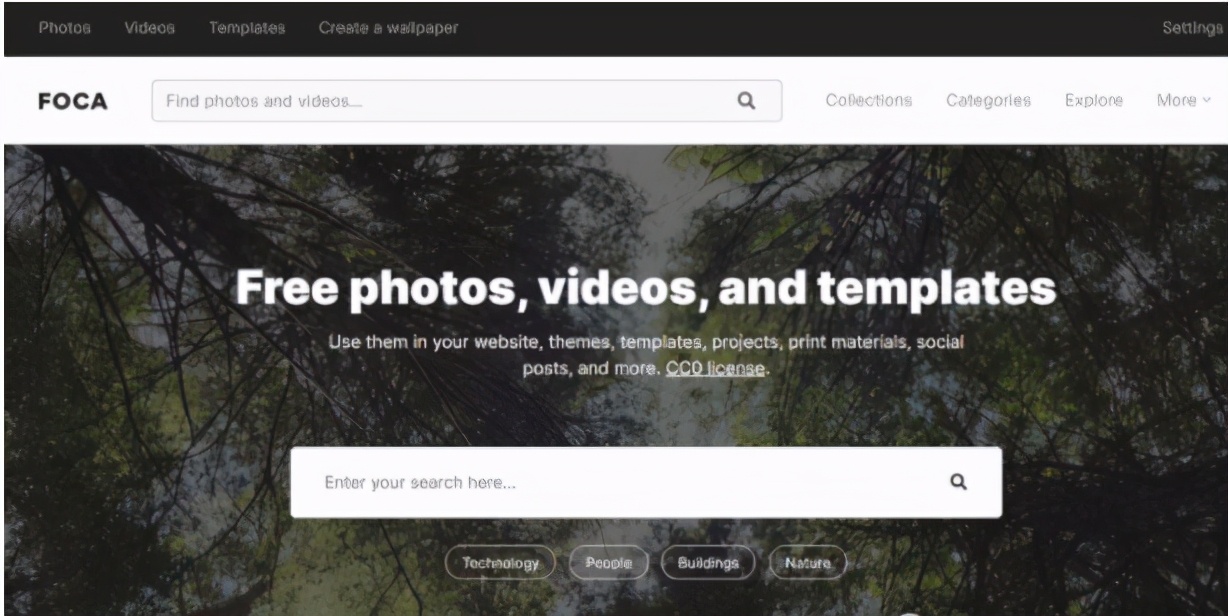1228x616 pixels.
Task: Open the Photos tab in the top bar
Action: tap(64, 28)
